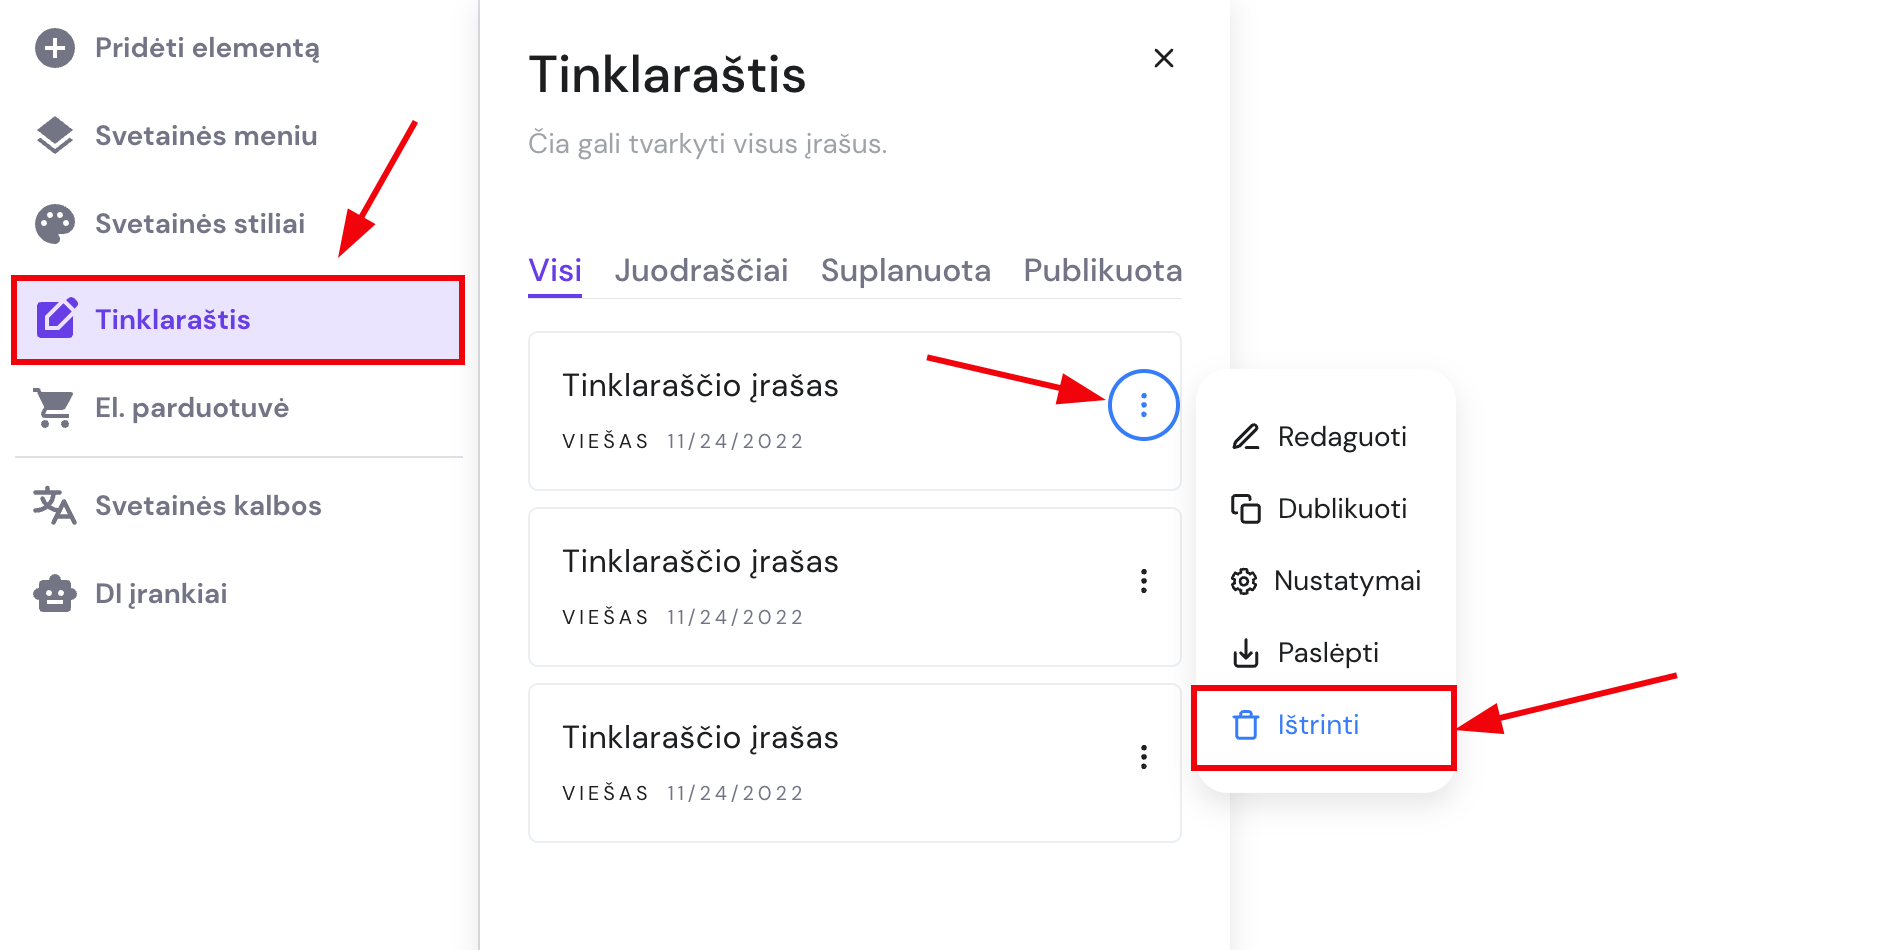
Task: Click the Ištrinti delete option
Action: click(1316, 725)
